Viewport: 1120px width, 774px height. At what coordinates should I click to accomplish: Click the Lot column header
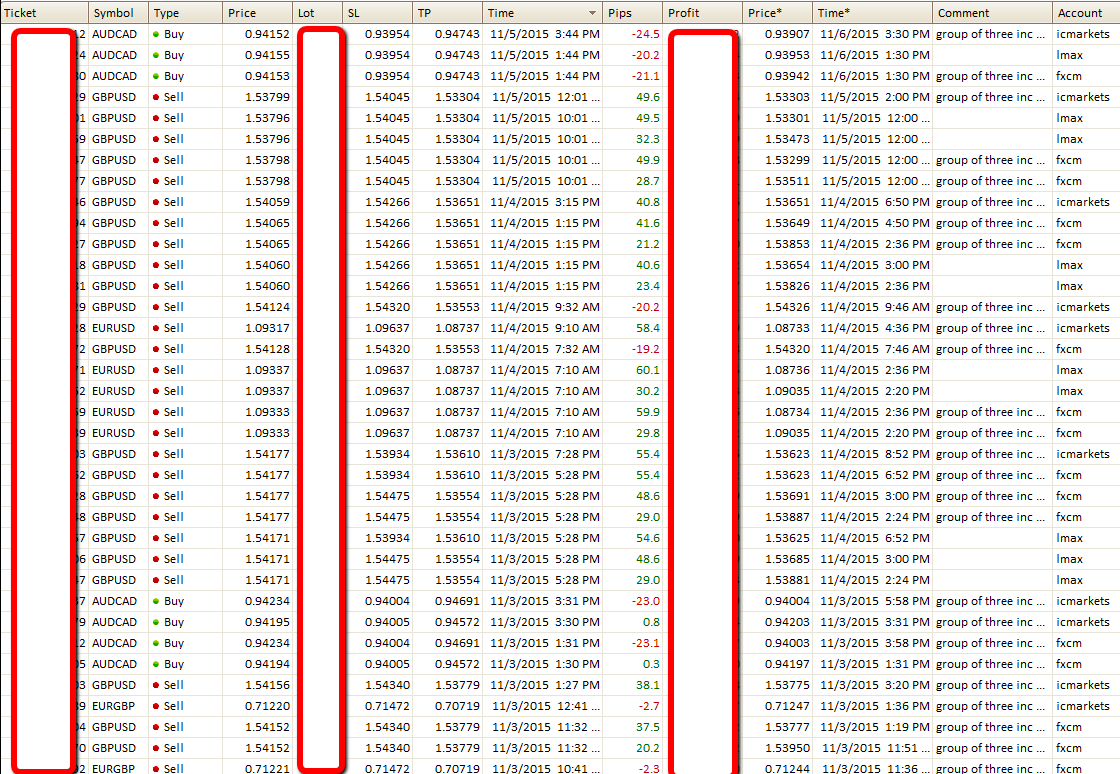click(x=318, y=13)
